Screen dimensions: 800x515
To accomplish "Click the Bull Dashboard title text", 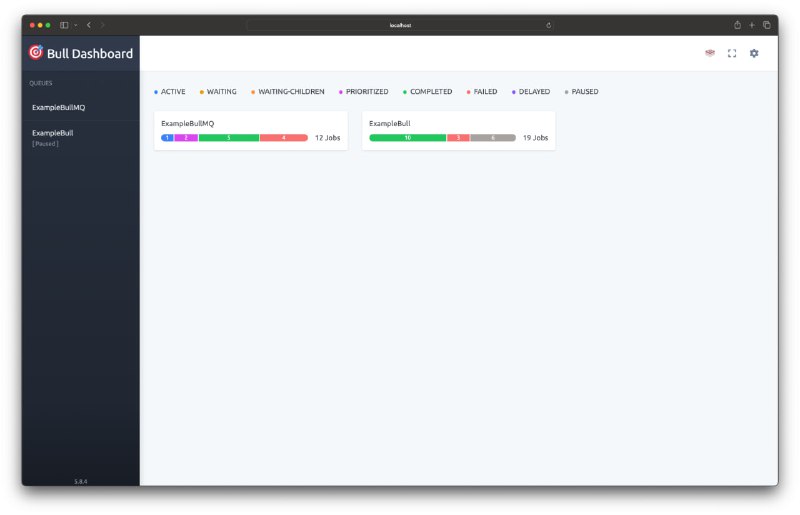I will (90, 54).
